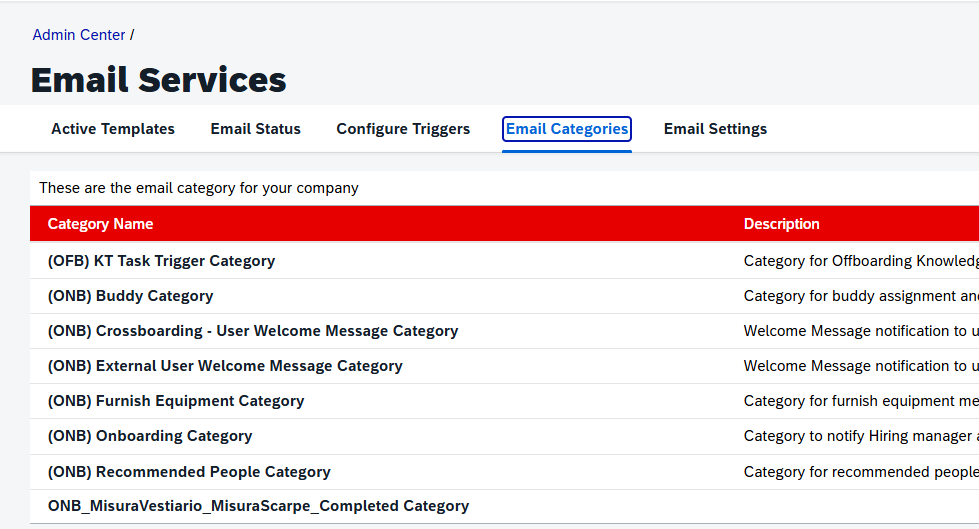Open the Email Status tab

tap(255, 129)
